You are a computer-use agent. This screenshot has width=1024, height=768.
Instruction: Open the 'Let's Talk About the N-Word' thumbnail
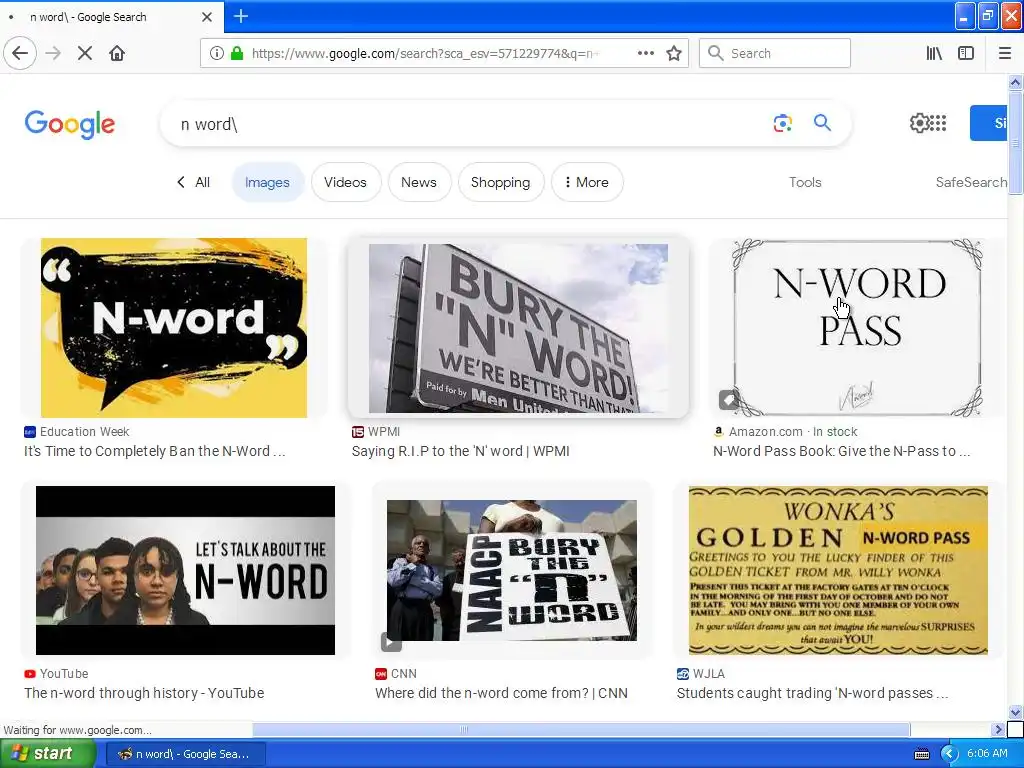[185, 570]
